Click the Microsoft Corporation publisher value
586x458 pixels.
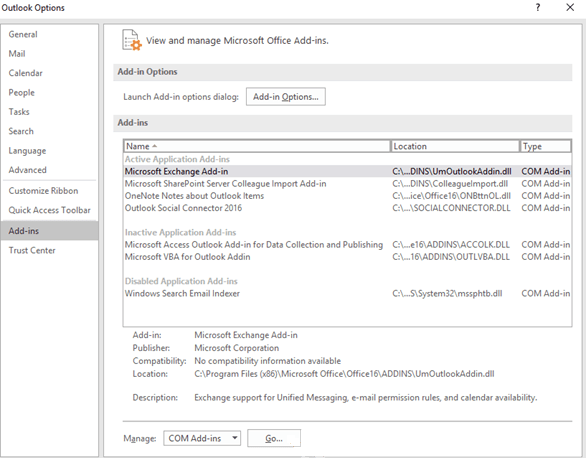[237, 348]
